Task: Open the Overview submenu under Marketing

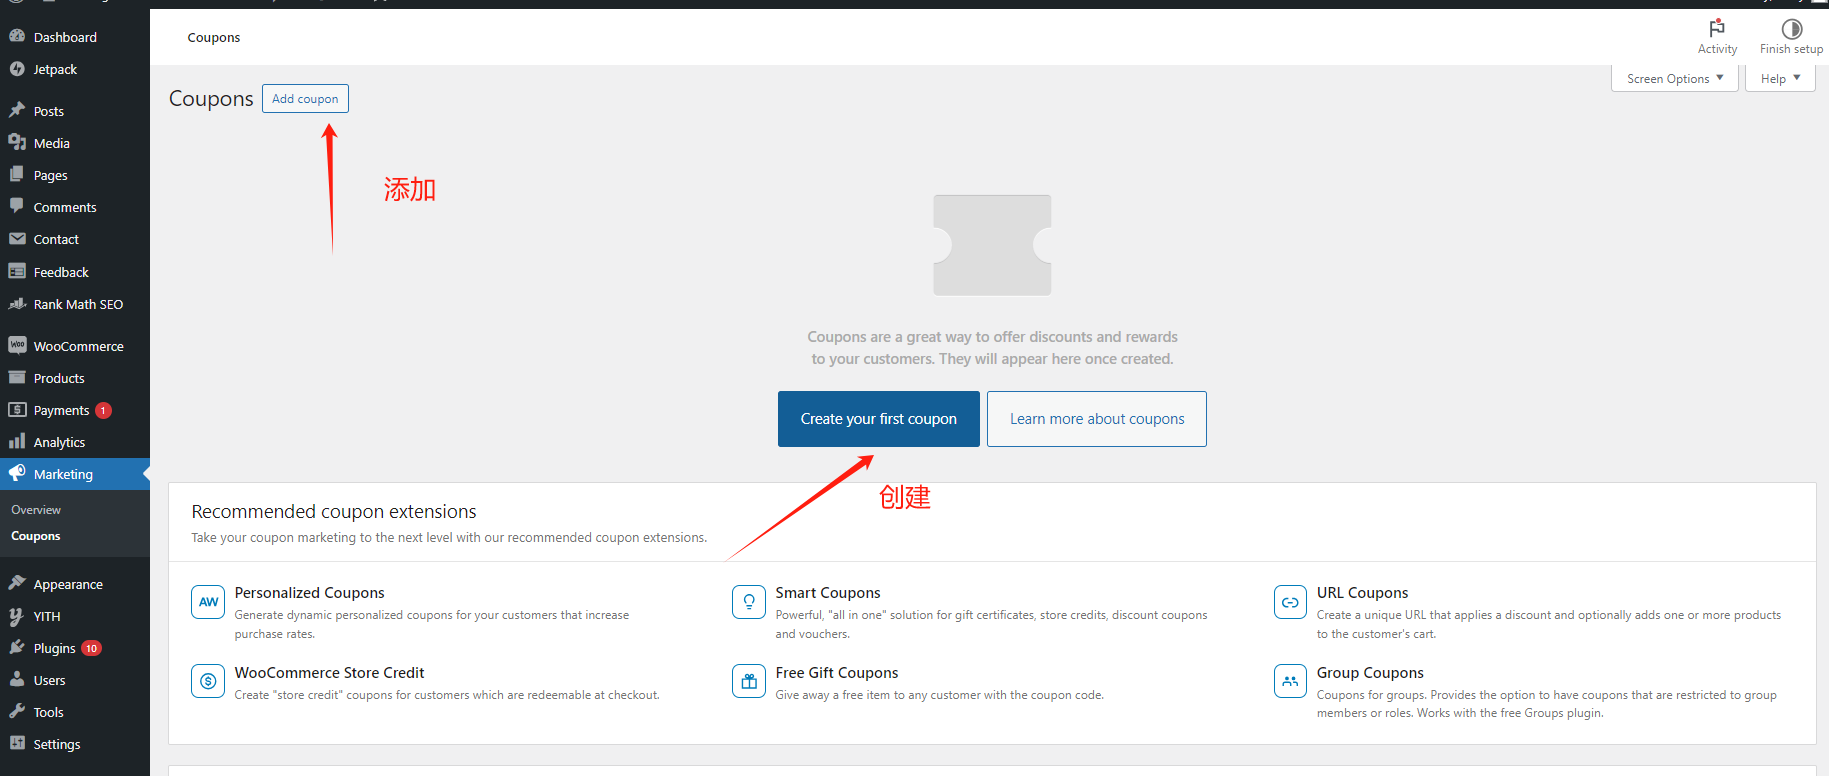Action: (x=36, y=509)
